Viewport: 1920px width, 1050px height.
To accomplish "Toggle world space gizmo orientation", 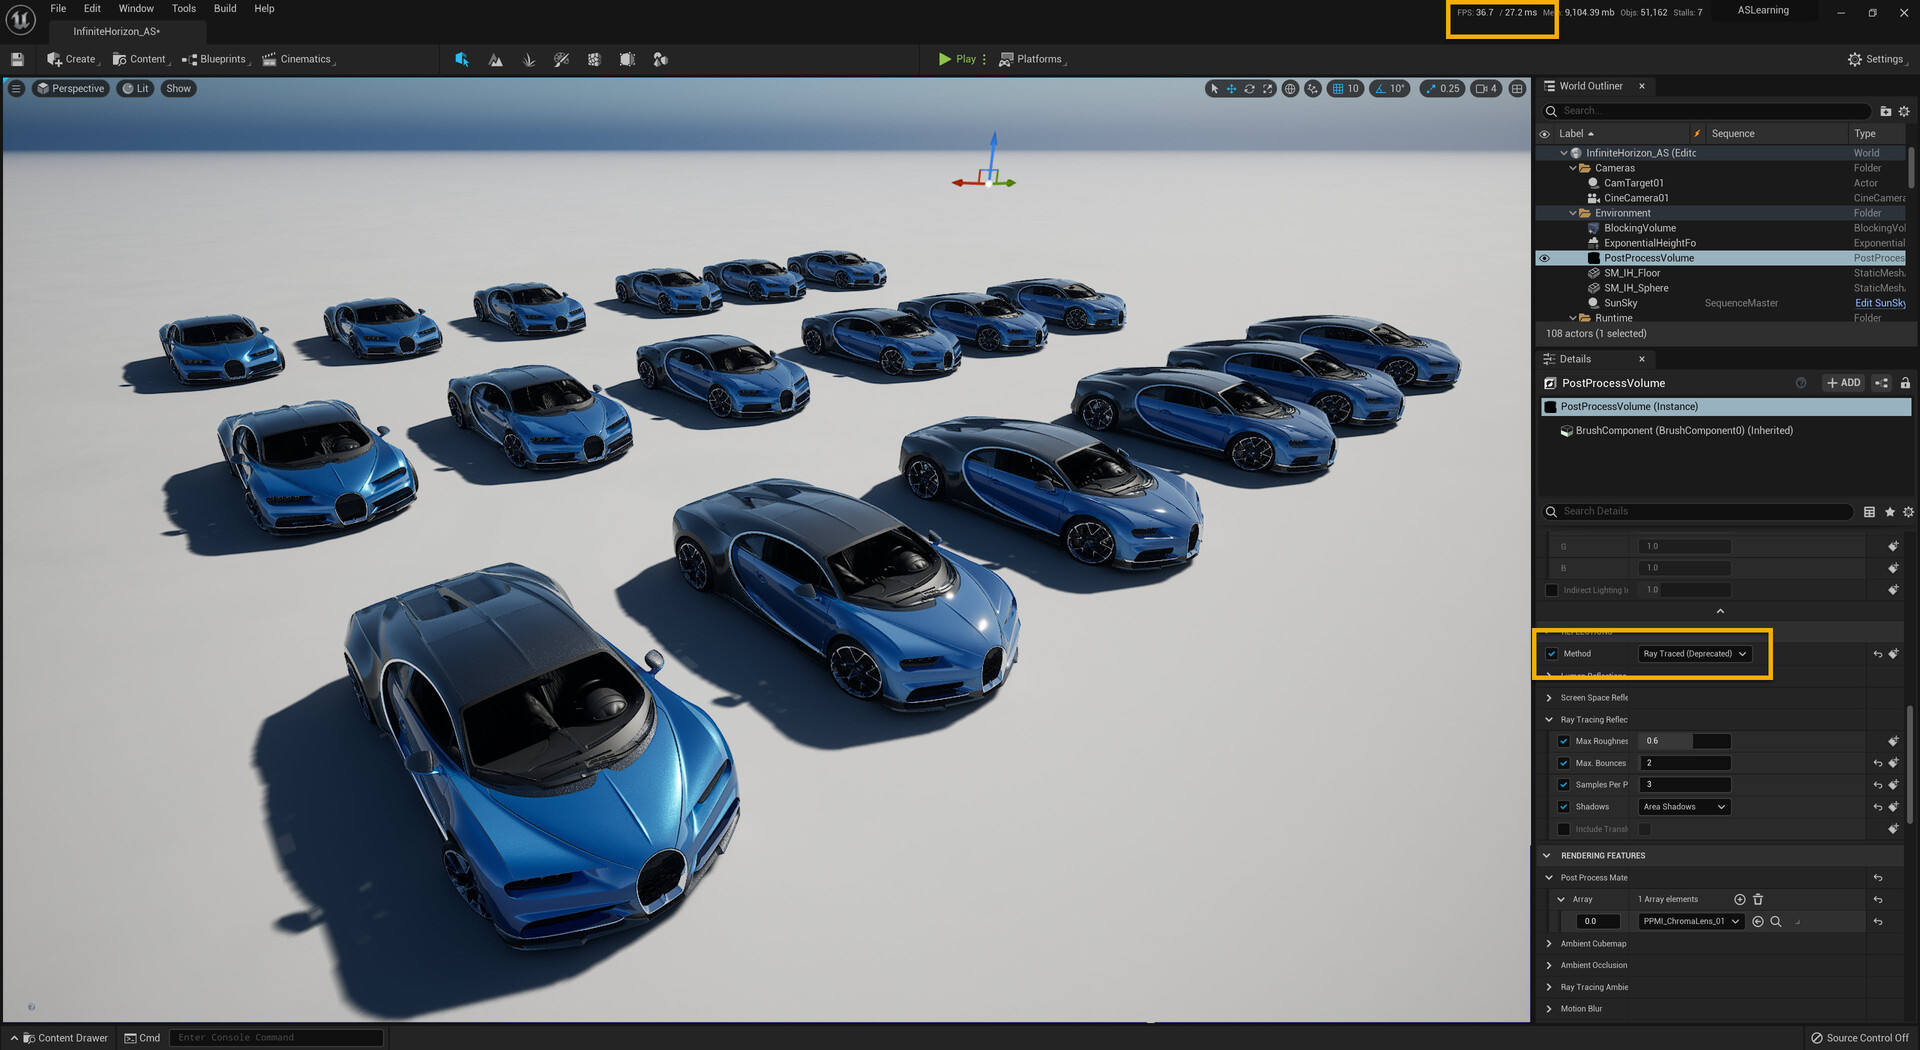I will point(1291,89).
